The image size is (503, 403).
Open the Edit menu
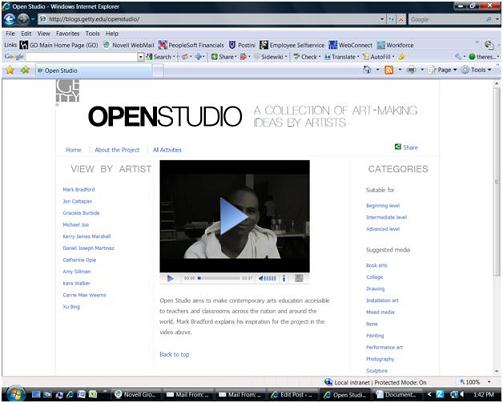26,33
